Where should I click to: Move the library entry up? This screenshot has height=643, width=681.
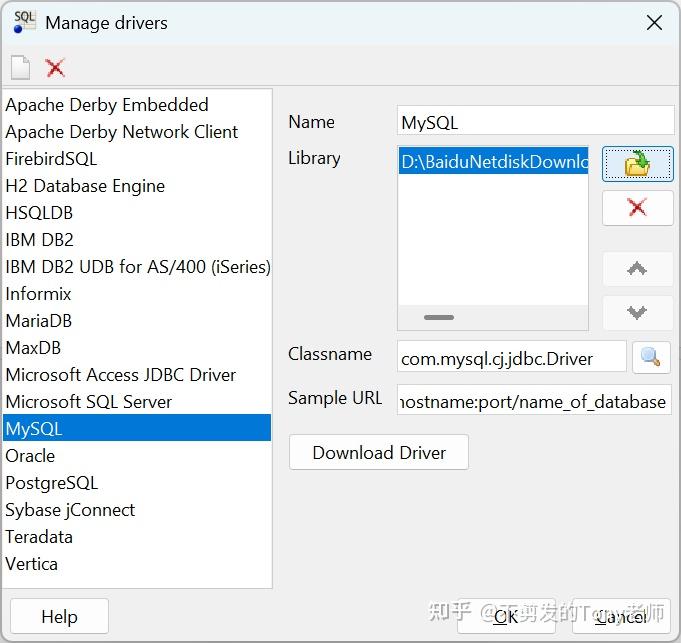point(637,269)
